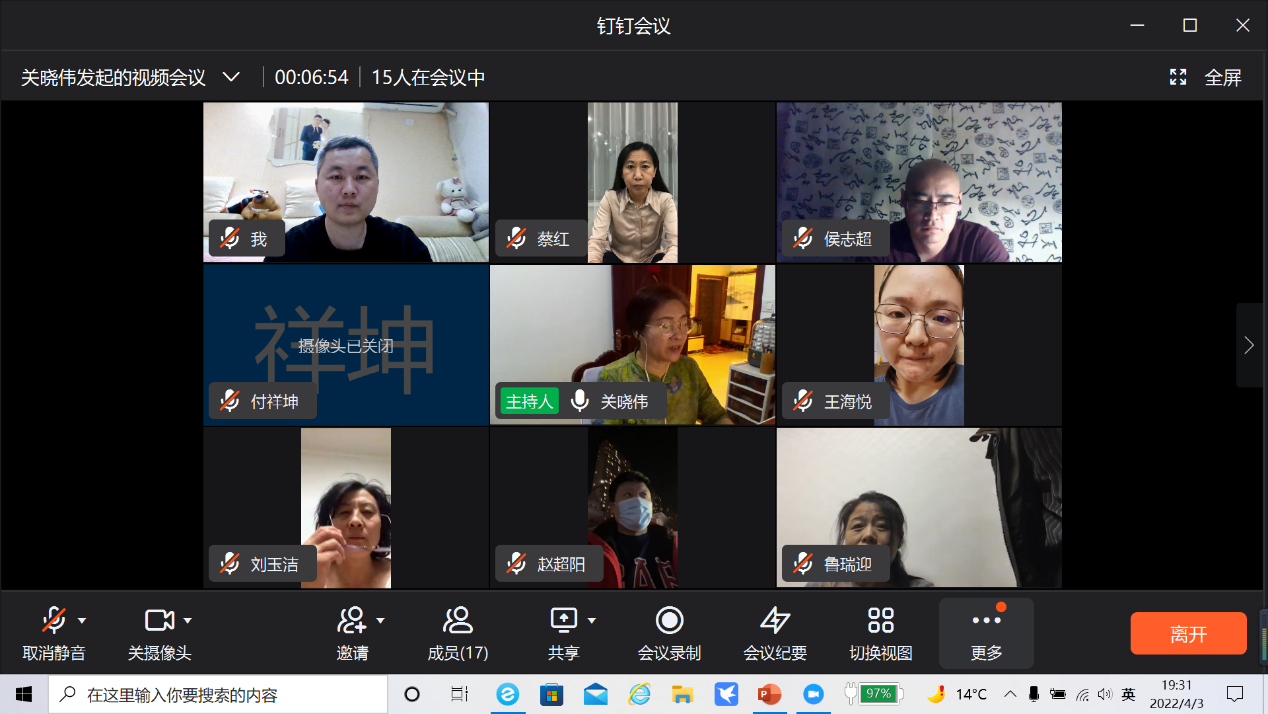
Task: Click muted mic icon beside 刘玉洁
Action: (x=230, y=564)
